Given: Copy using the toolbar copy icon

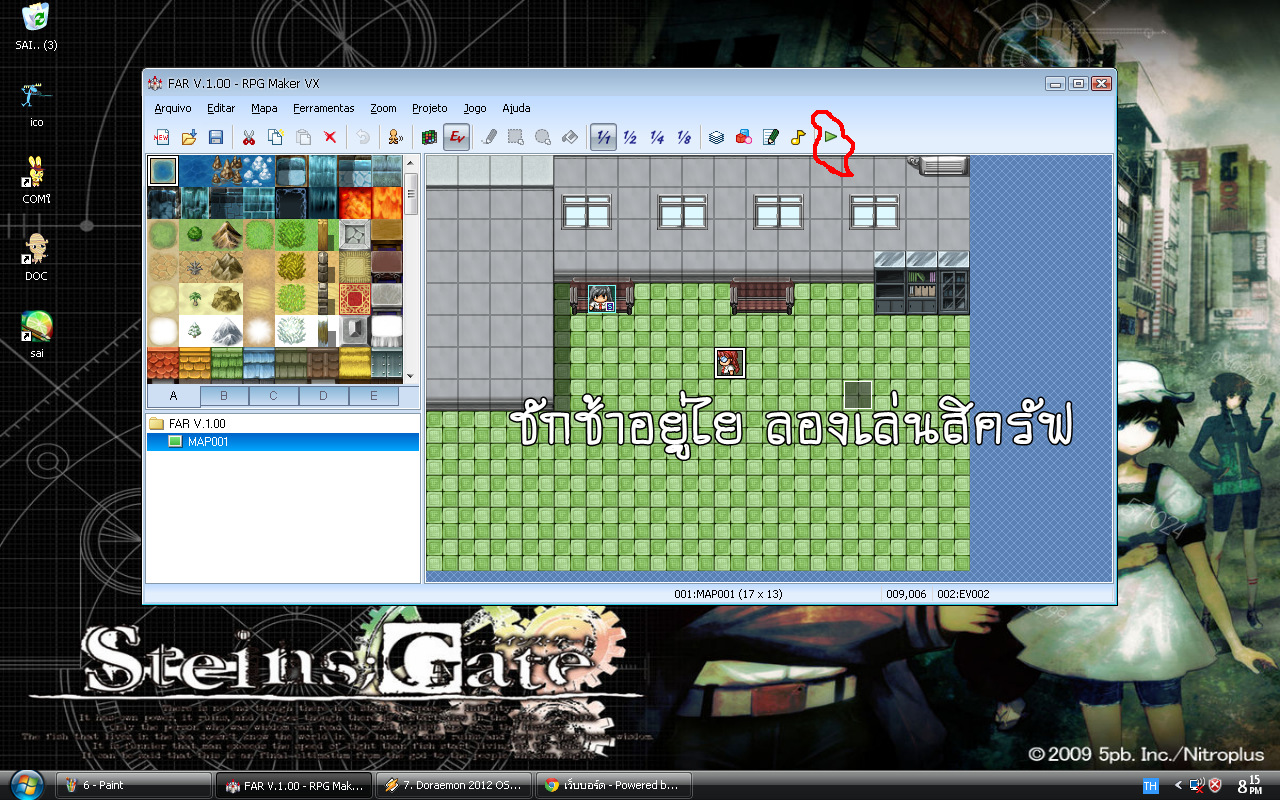Looking at the screenshot, I should [x=276, y=137].
